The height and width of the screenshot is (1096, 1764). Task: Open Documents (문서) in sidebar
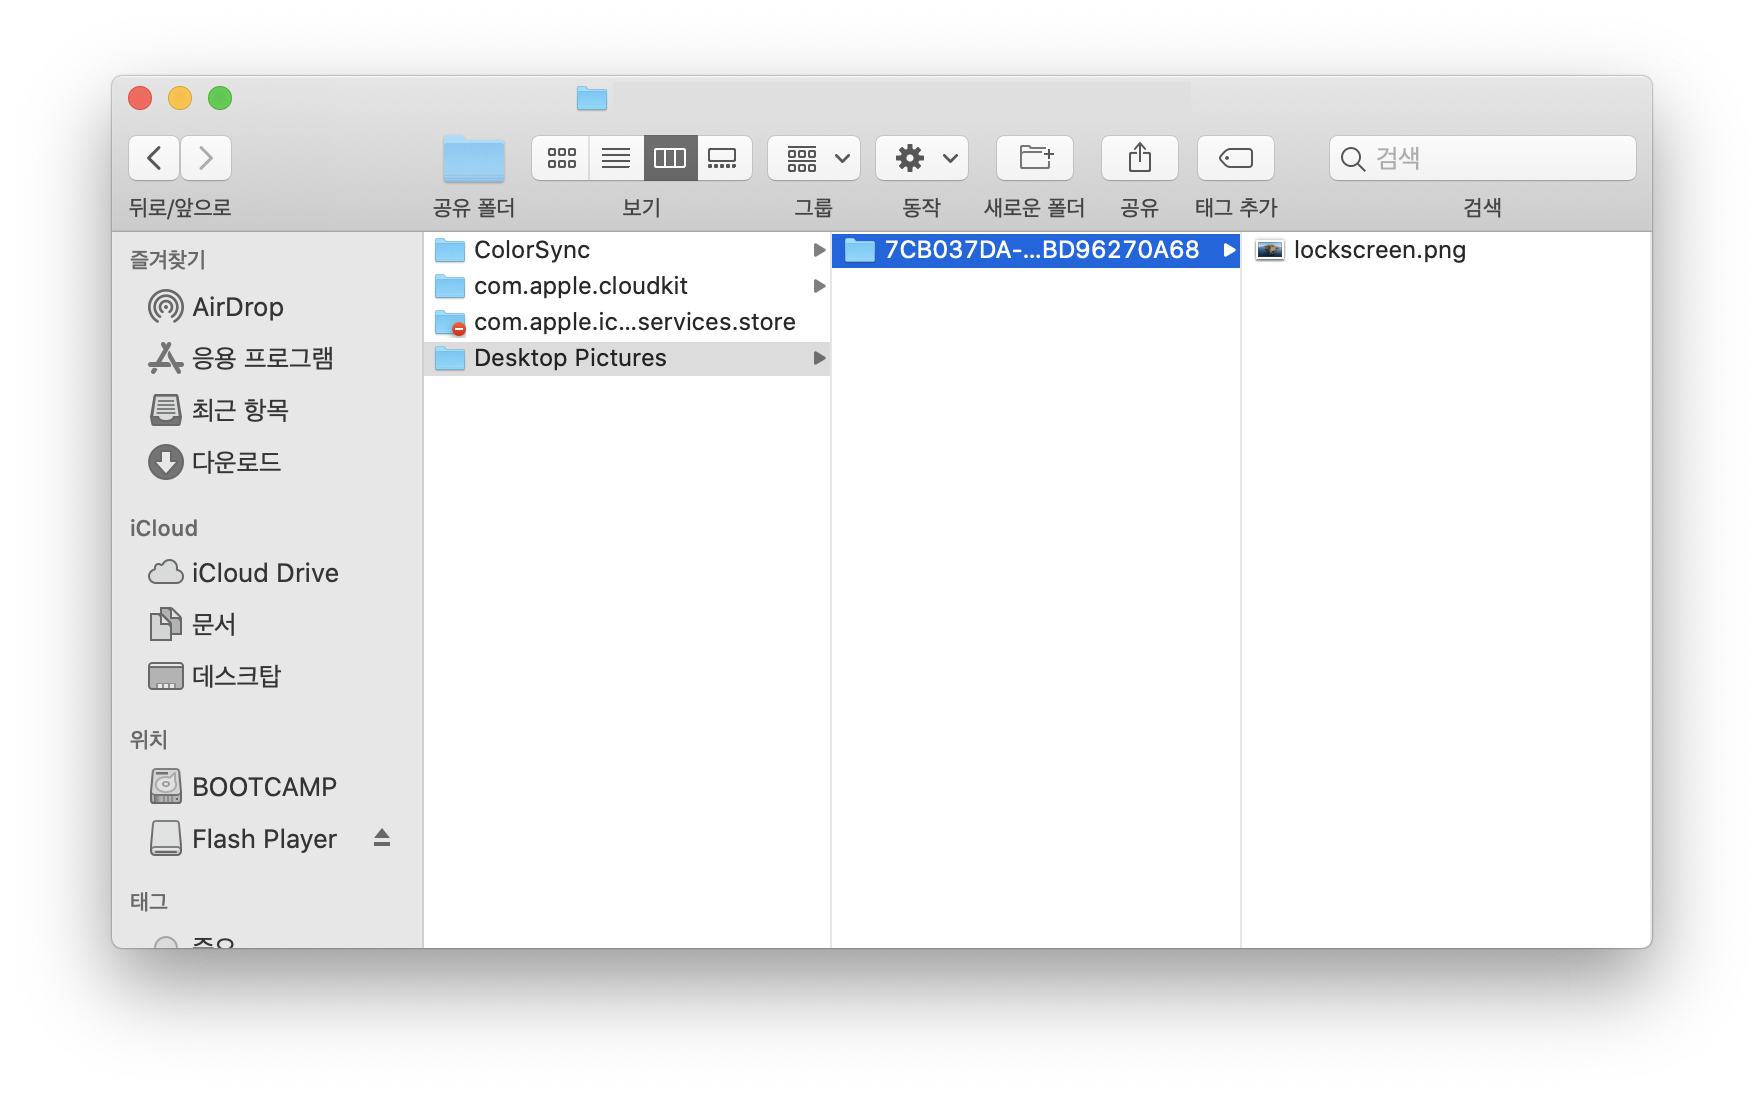click(x=192, y=624)
